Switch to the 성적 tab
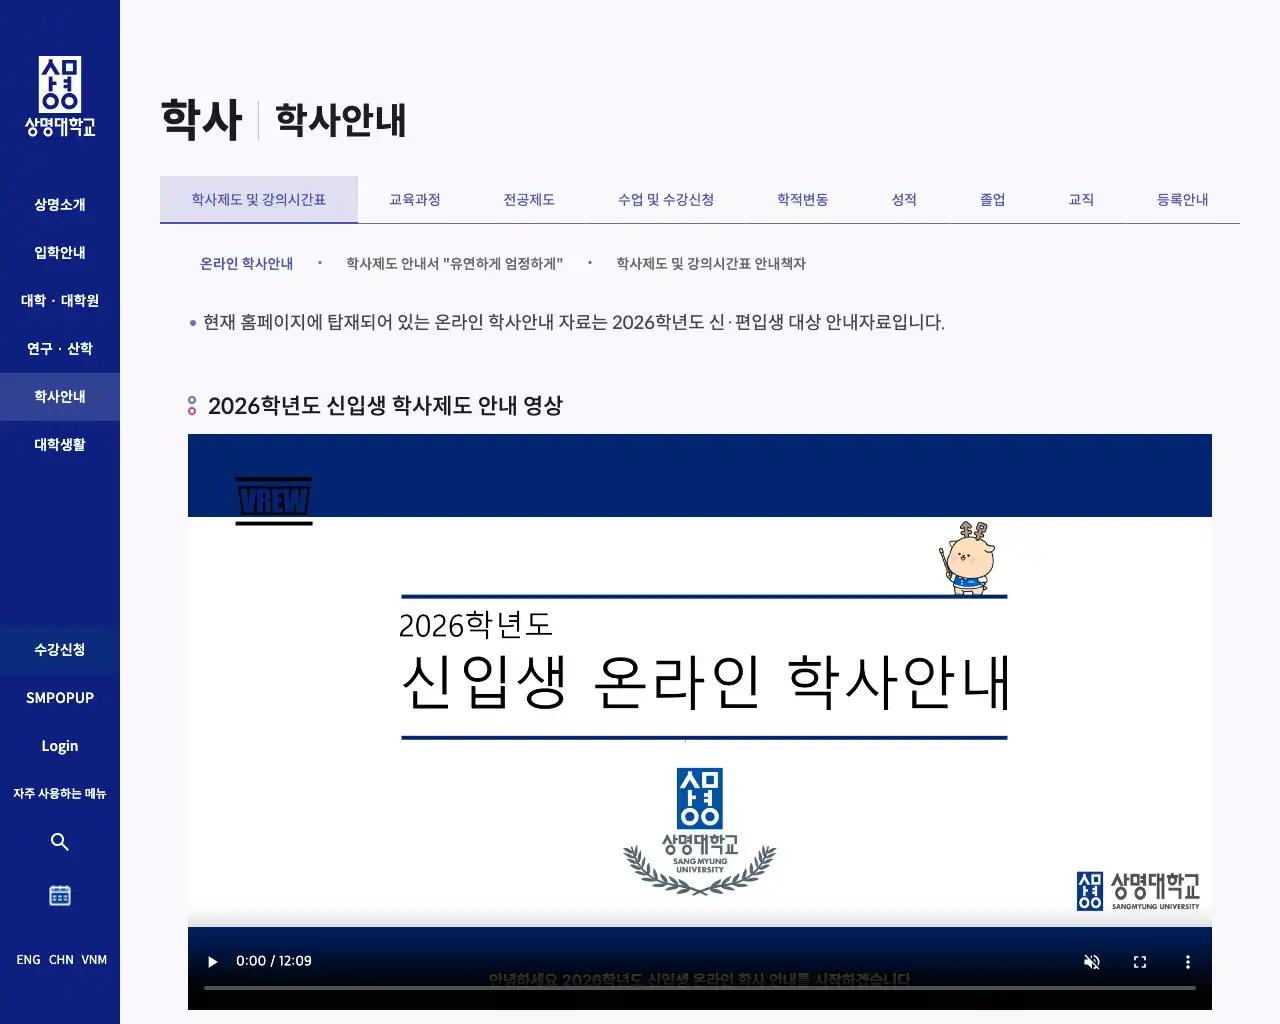Viewport: 1280px width, 1024px height. [904, 200]
